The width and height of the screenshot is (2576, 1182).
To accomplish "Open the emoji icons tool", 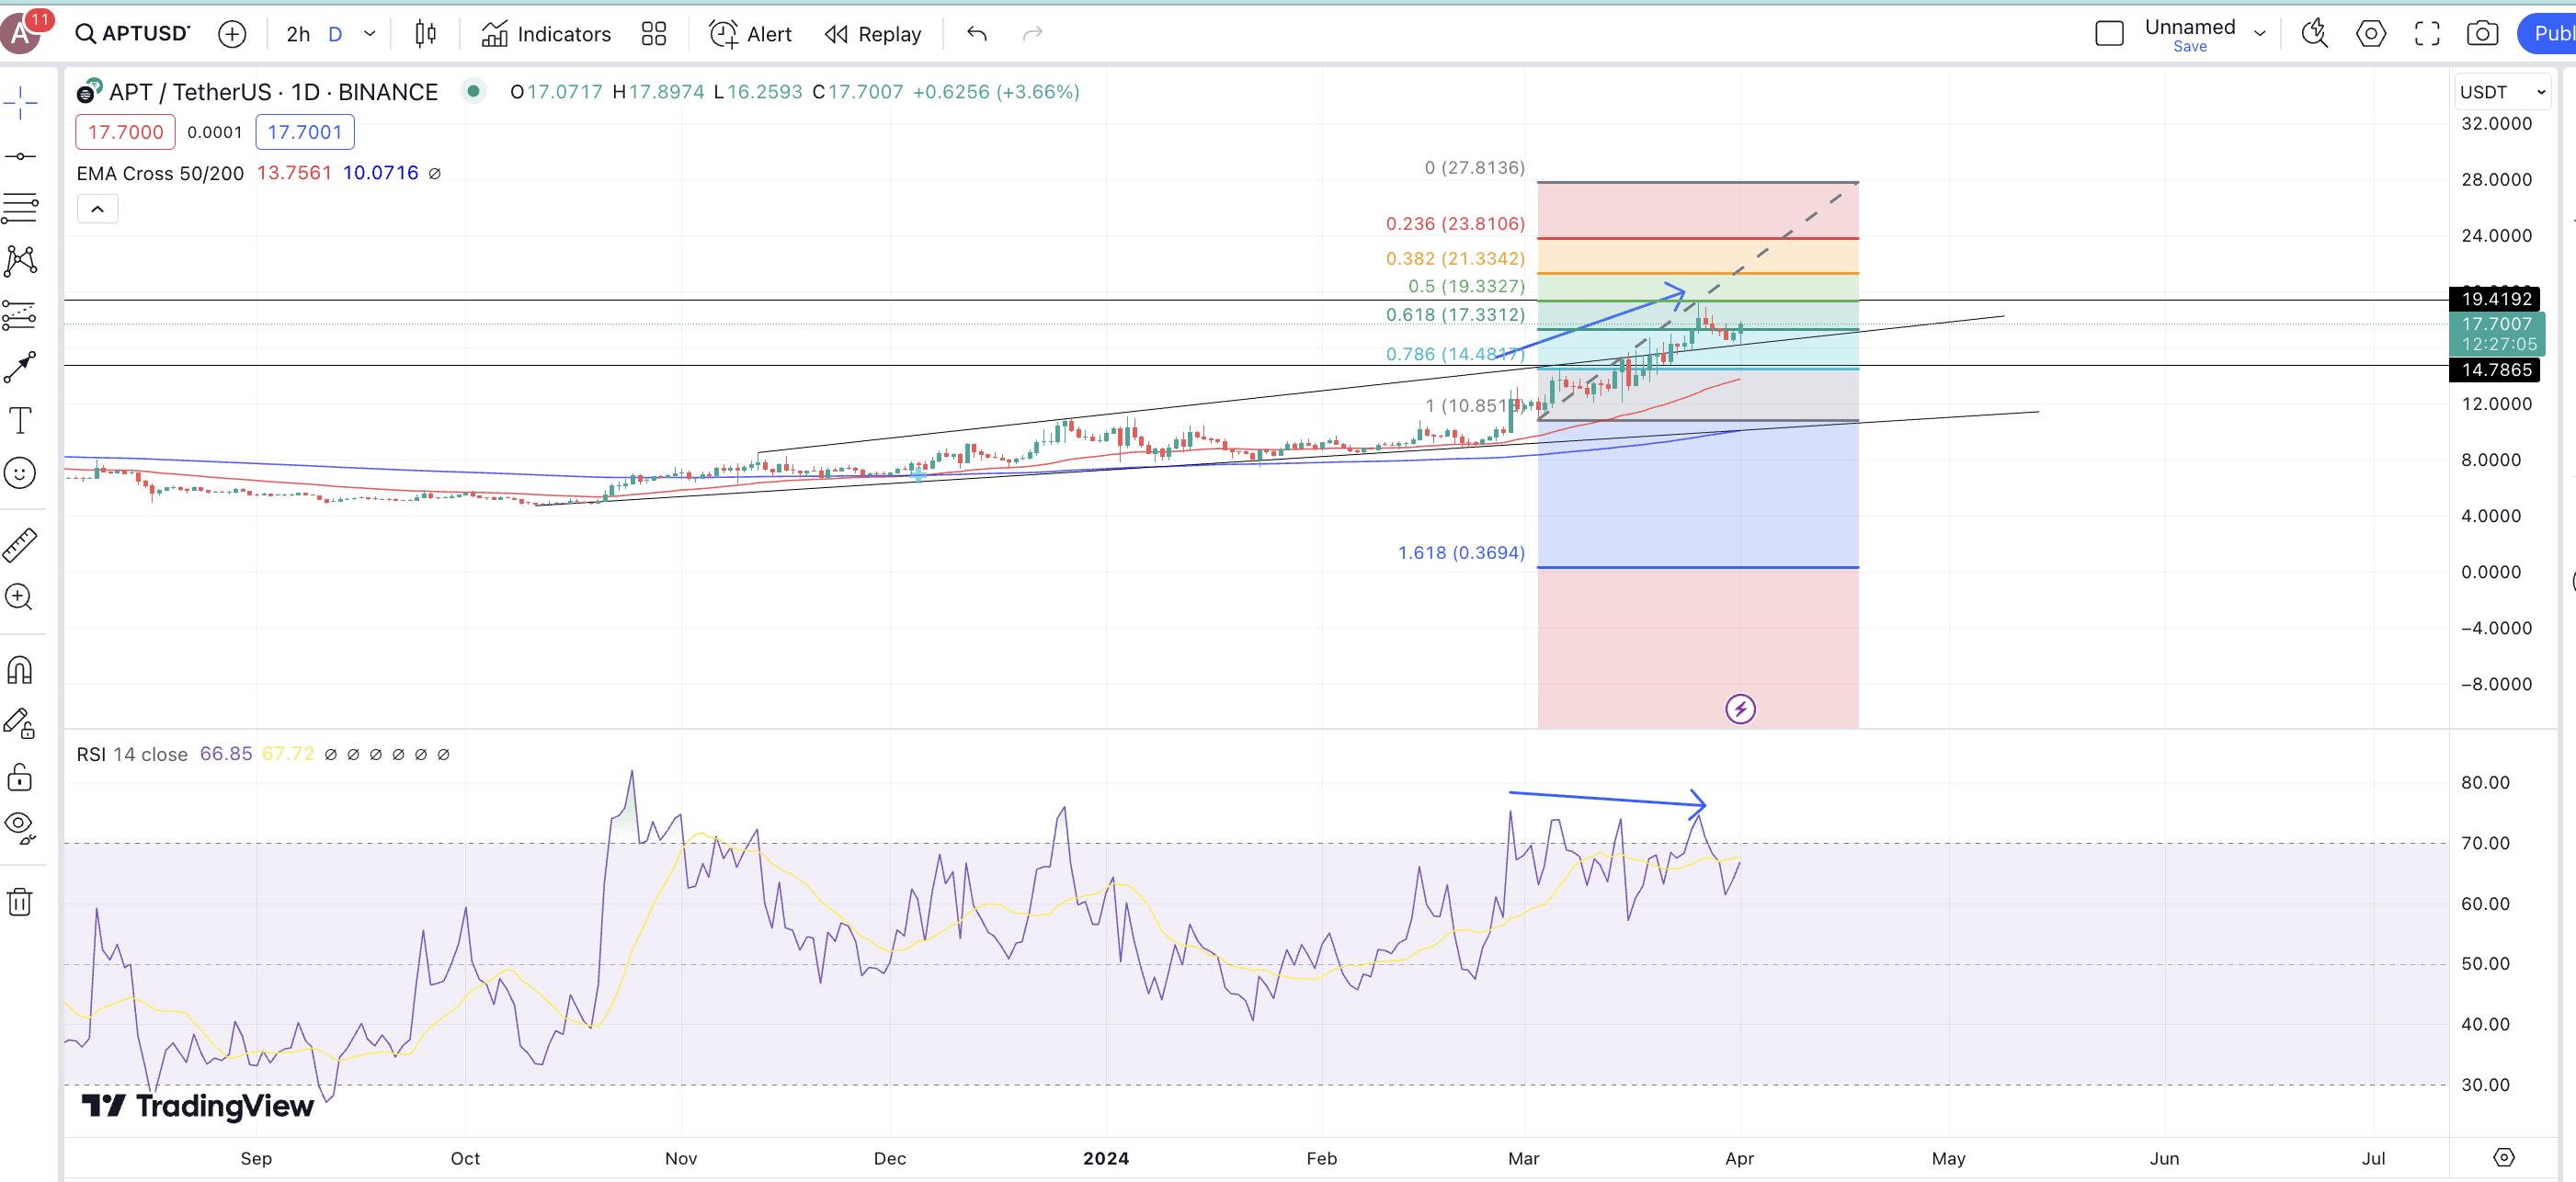I will (20, 473).
